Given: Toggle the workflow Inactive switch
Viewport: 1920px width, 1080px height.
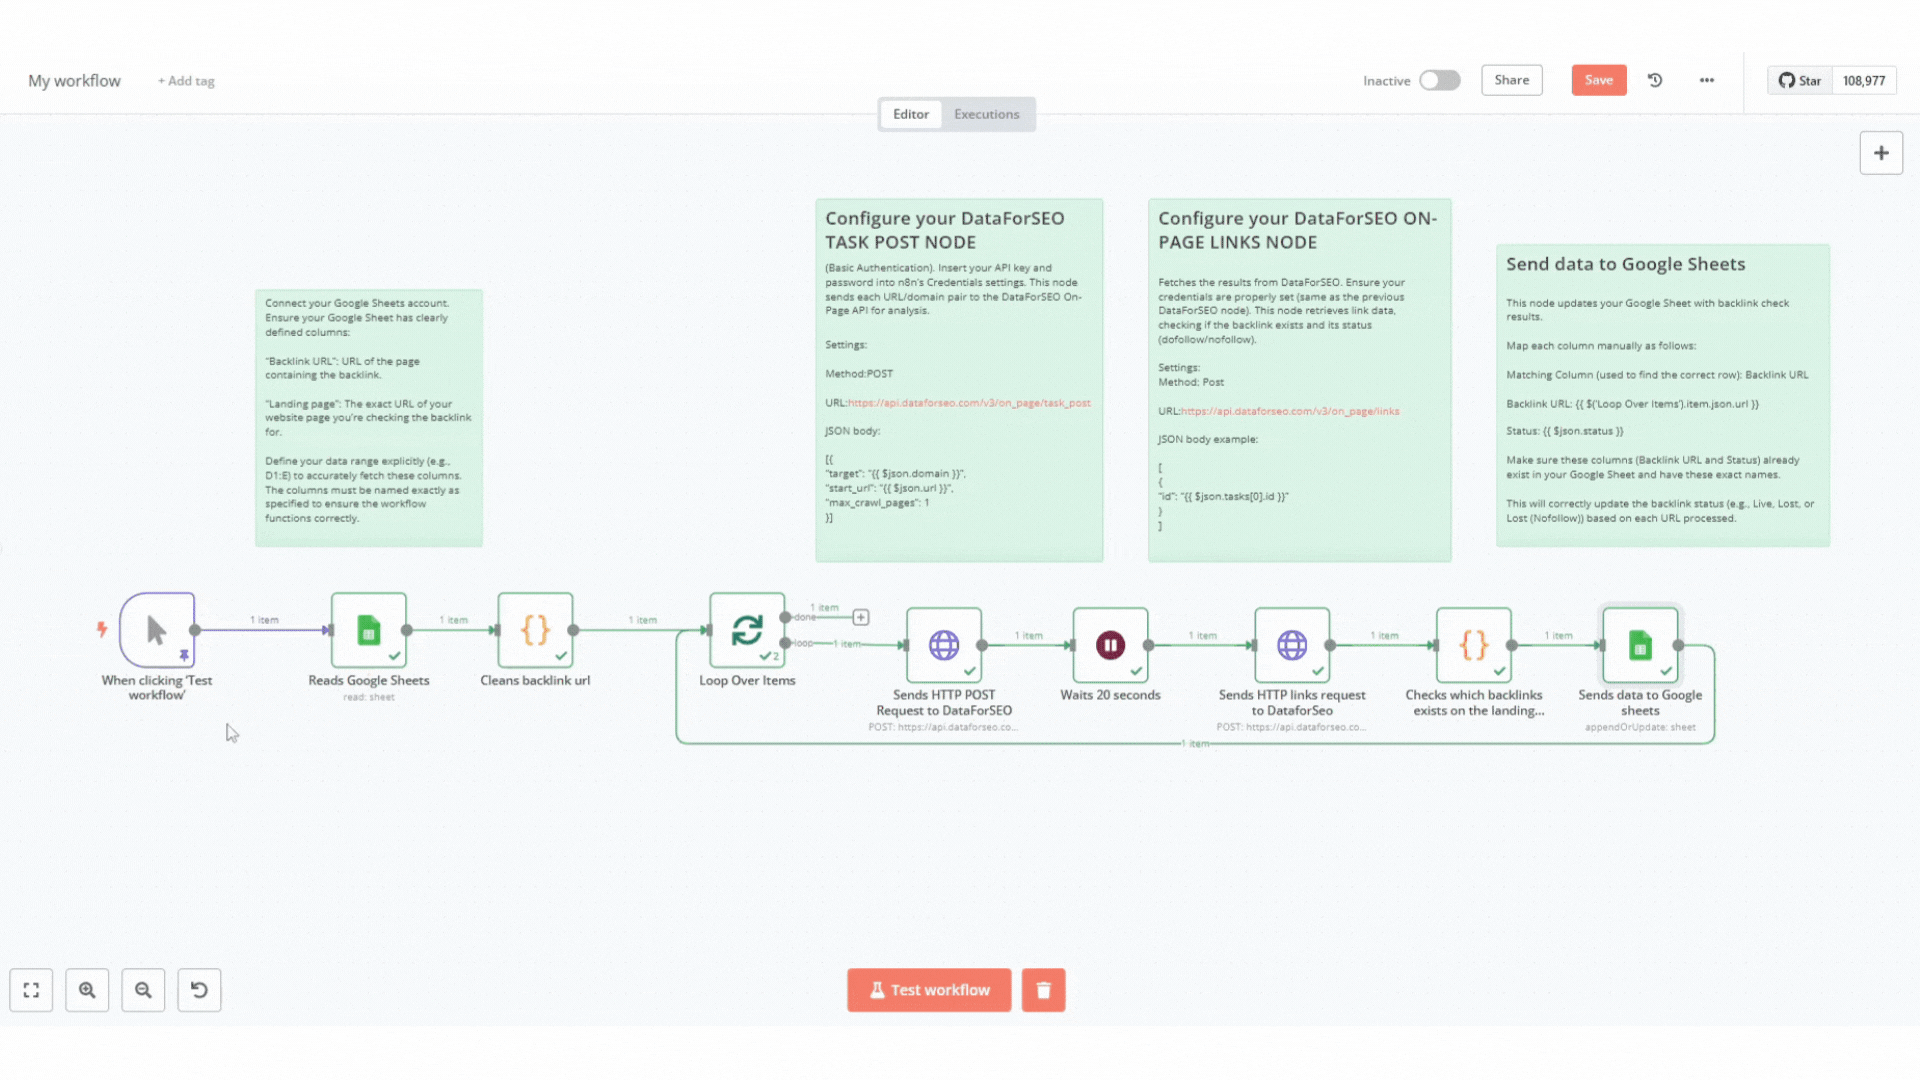Looking at the screenshot, I should tap(1440, 80).
